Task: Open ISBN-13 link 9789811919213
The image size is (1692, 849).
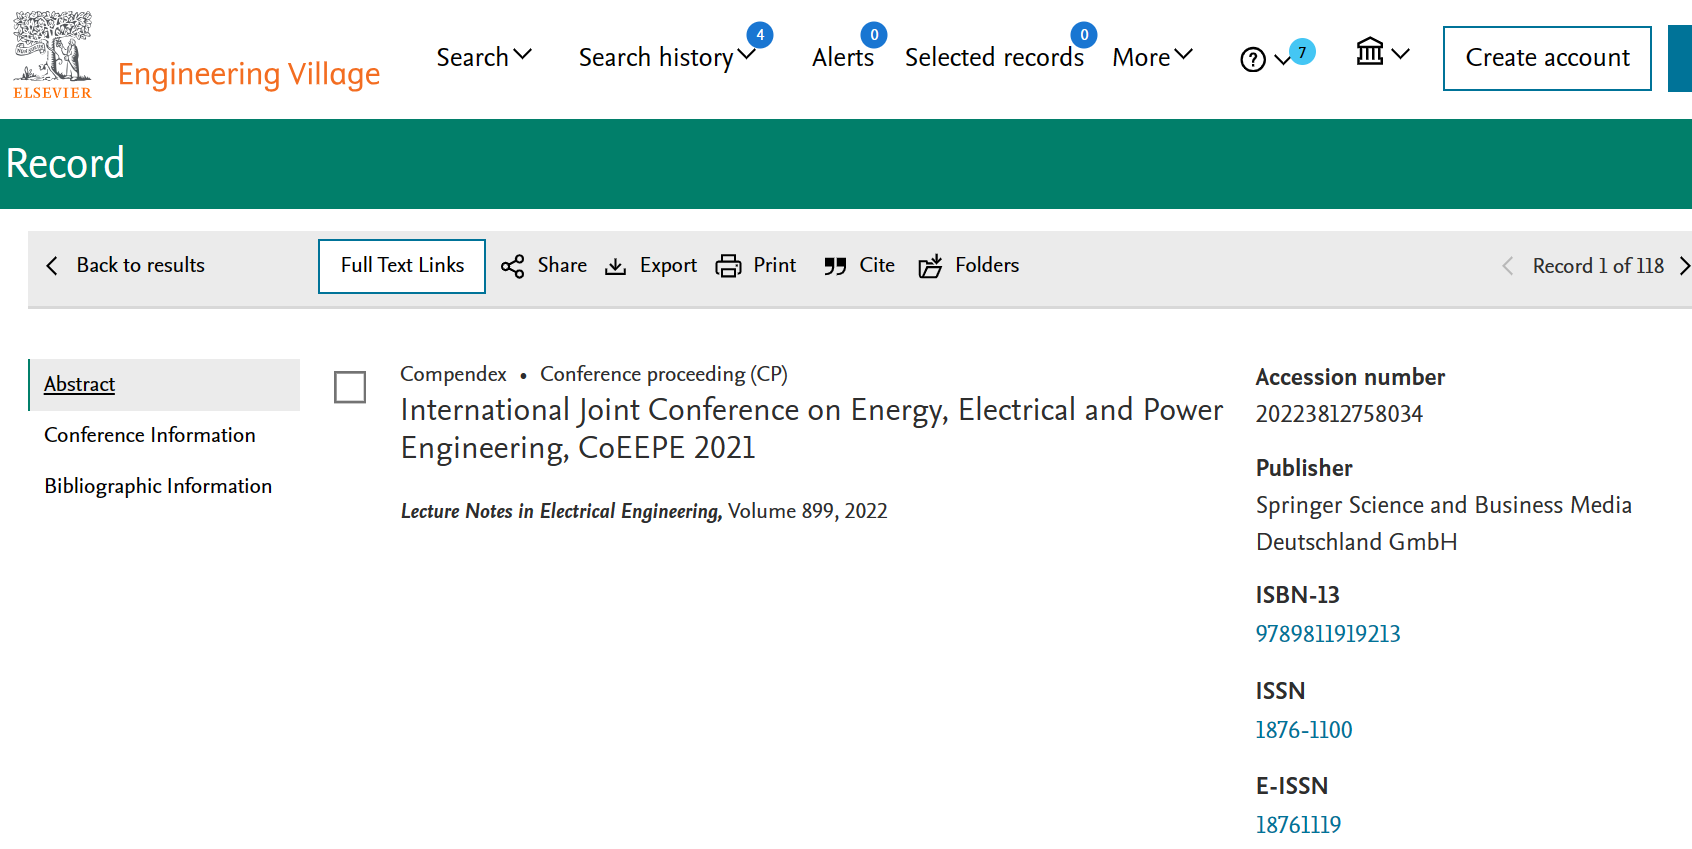Action: click(1327, 634)
